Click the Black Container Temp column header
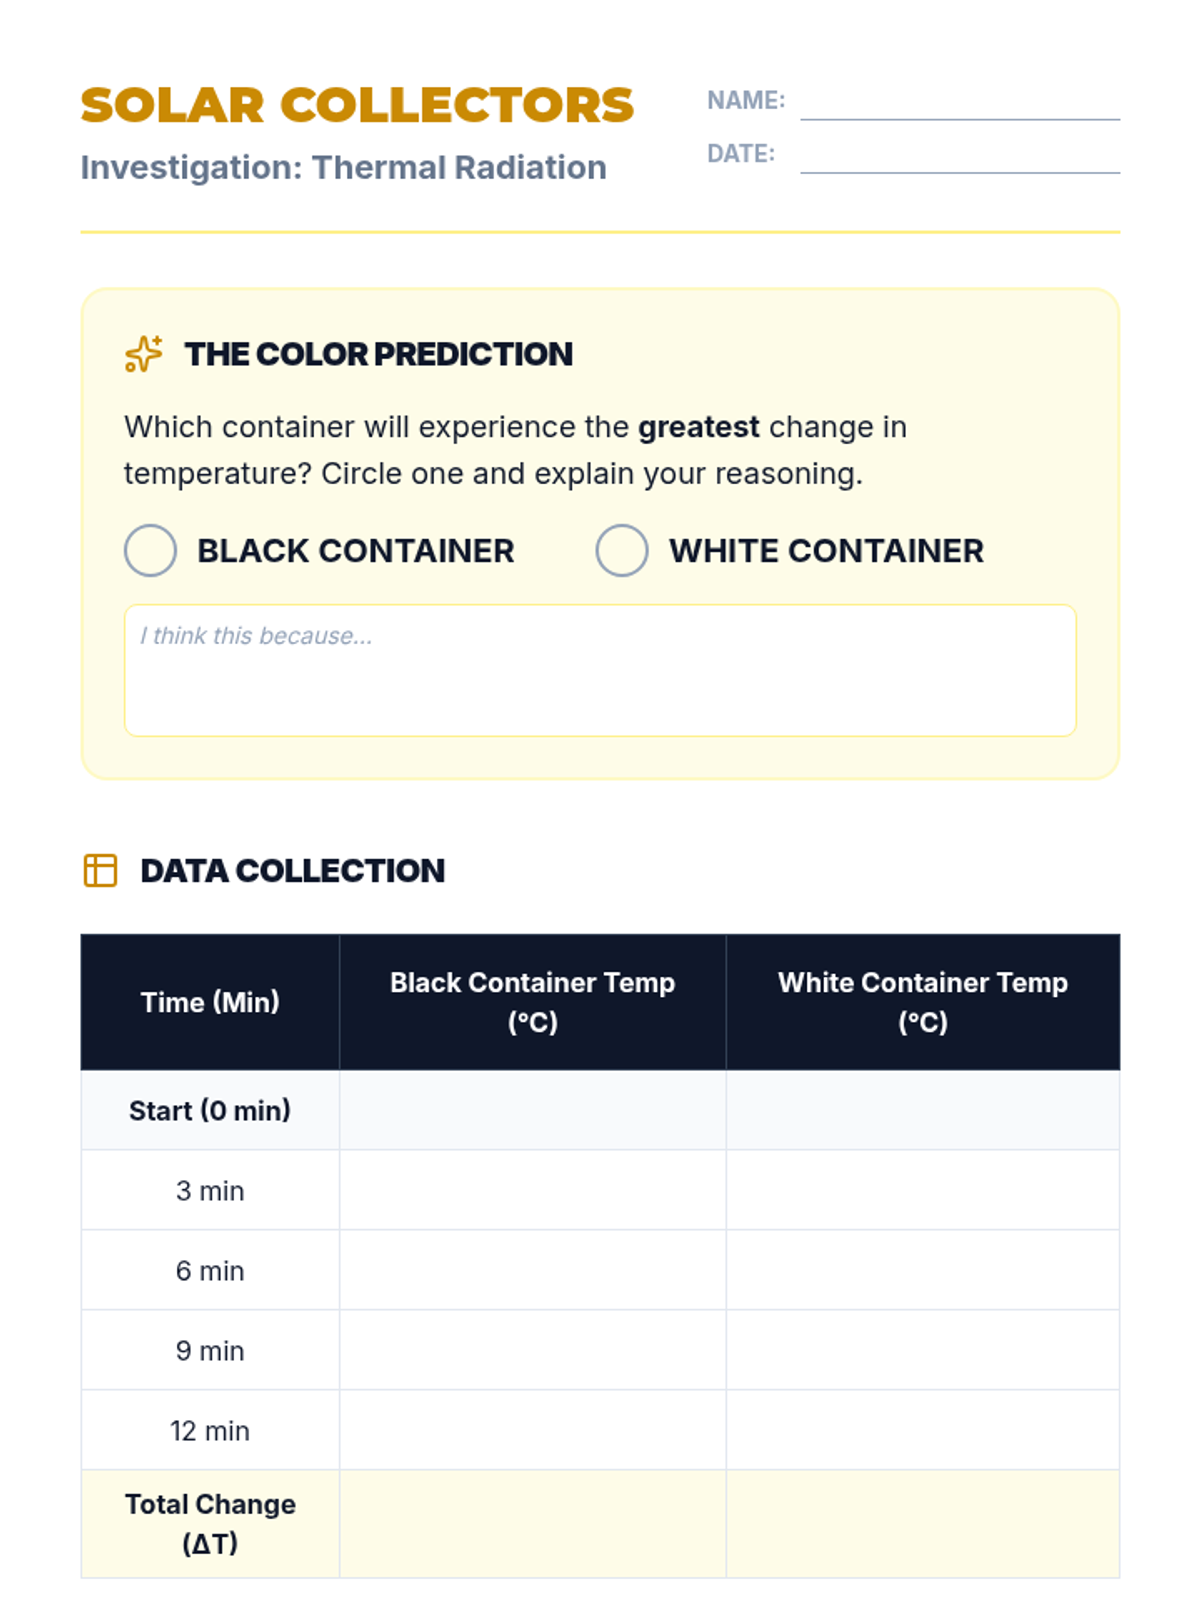This screenshot has width=1200, height=1600. 532,1002
